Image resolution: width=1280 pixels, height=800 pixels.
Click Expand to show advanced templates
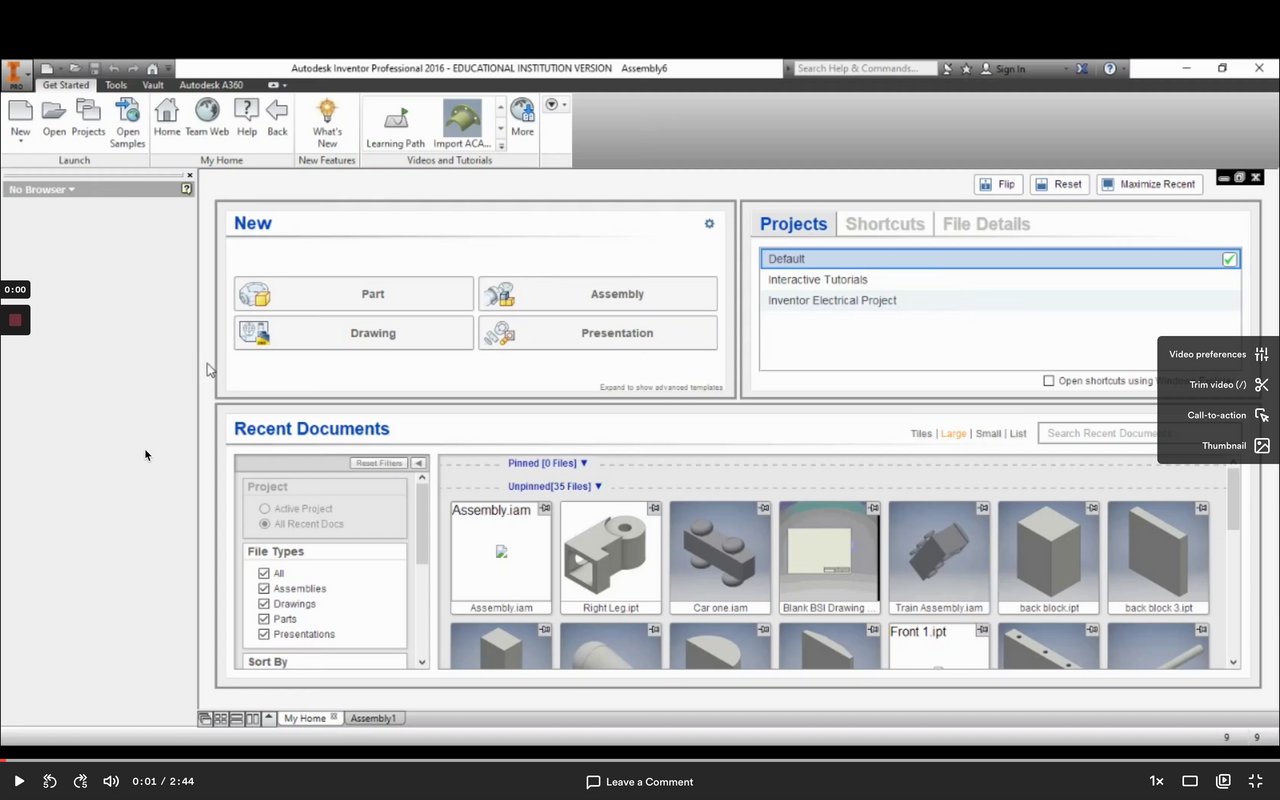[661, 388]
